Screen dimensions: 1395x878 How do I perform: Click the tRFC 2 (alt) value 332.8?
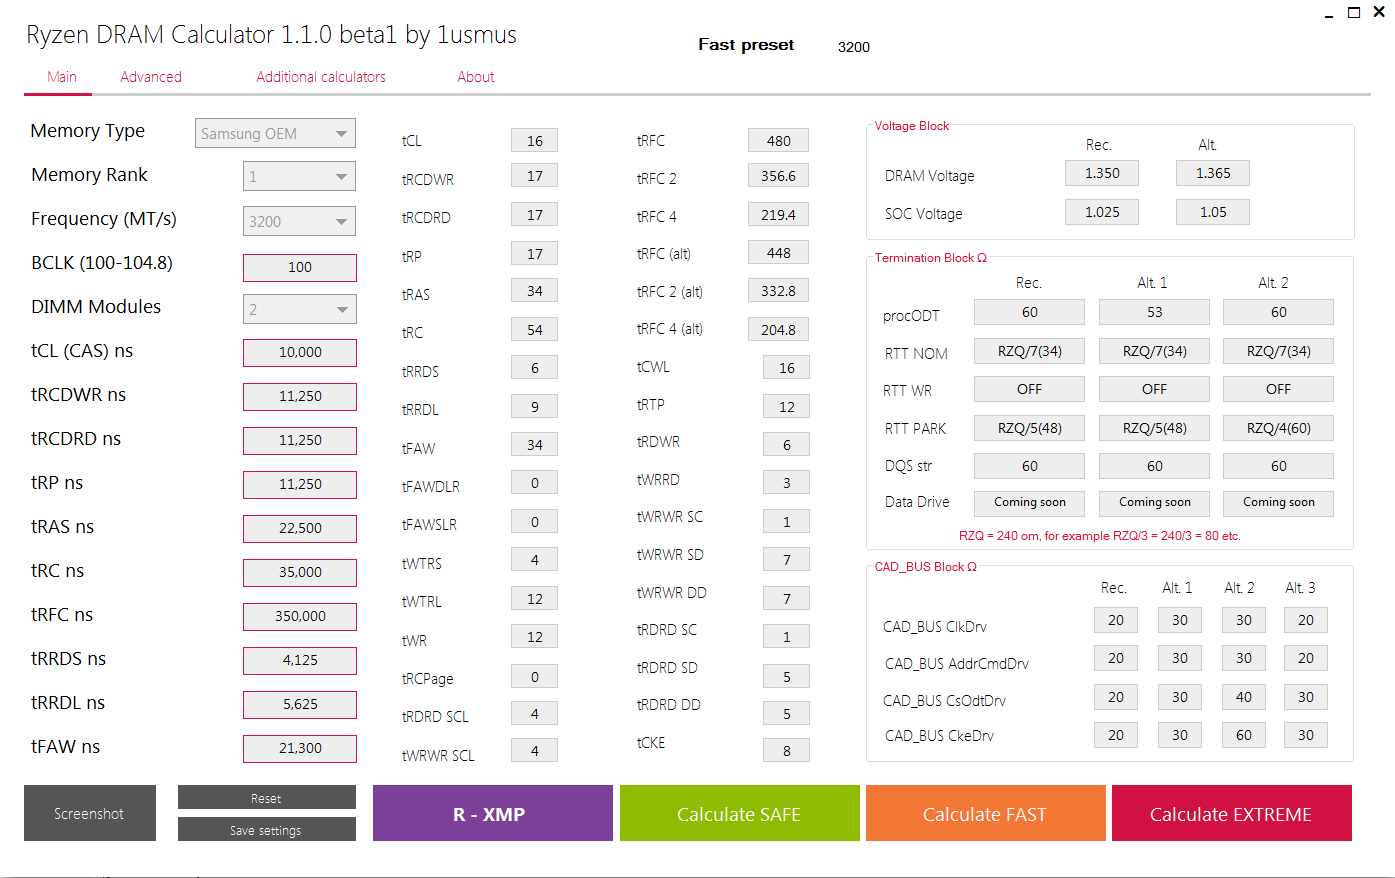778,291
